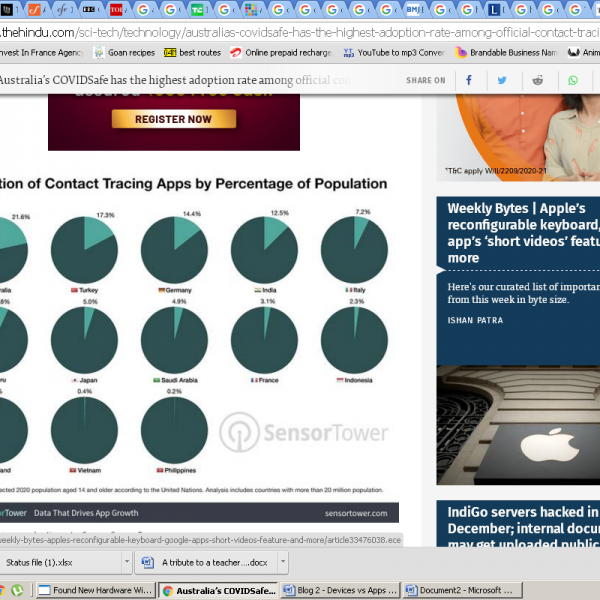Screen dimensions: 600x600
Task: Open uTorrent from quick launch
Action: tap(17, 590)
